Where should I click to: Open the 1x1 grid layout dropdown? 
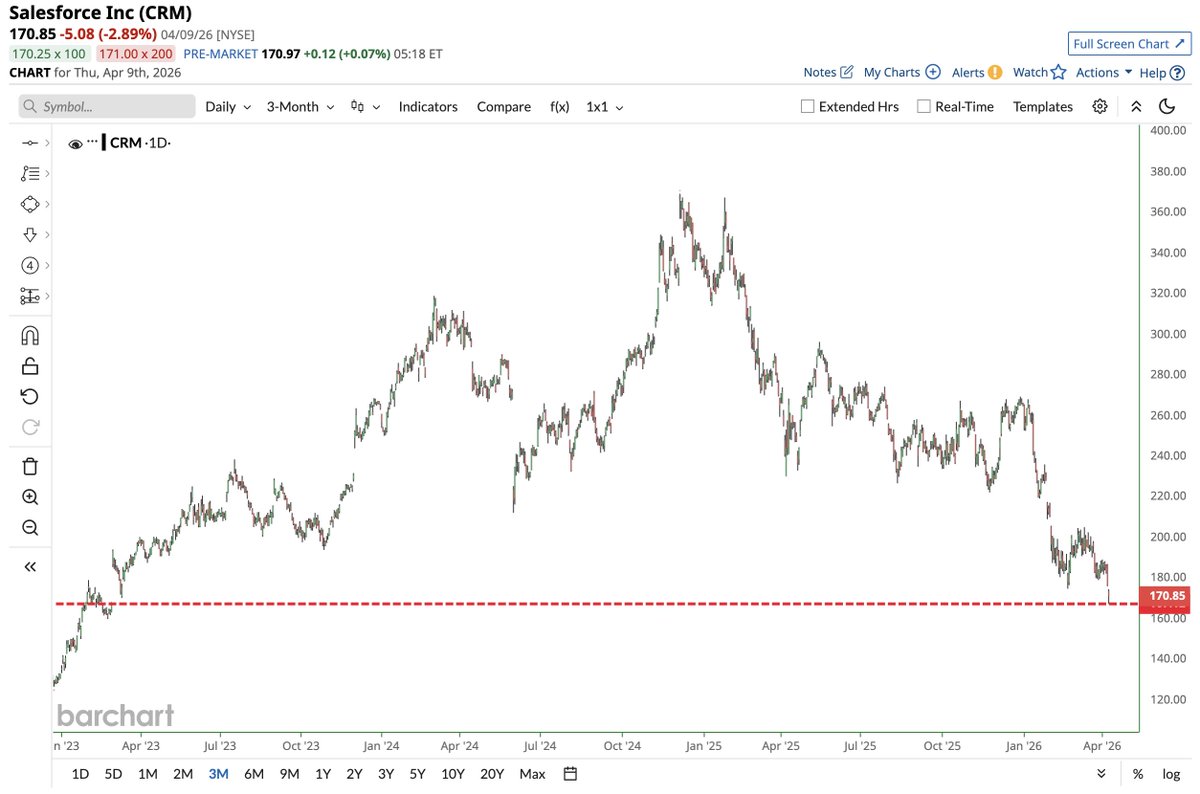pos(604,106)
